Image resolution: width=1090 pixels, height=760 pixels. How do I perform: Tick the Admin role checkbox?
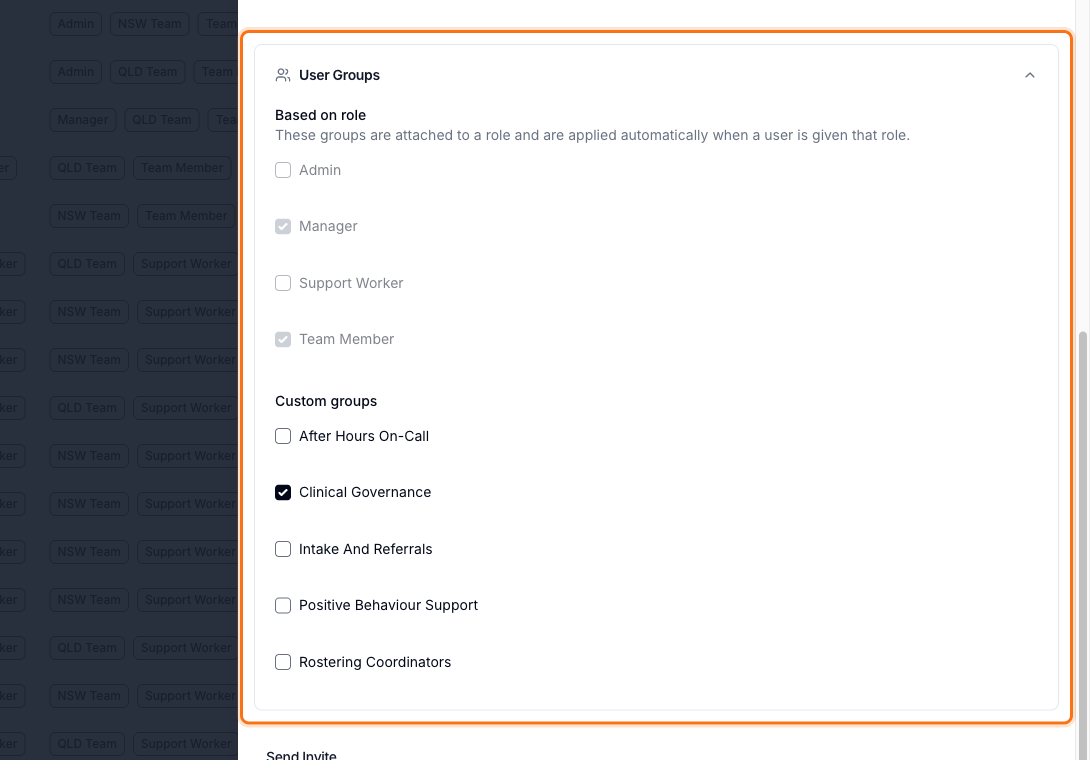(x=283, y=170)
